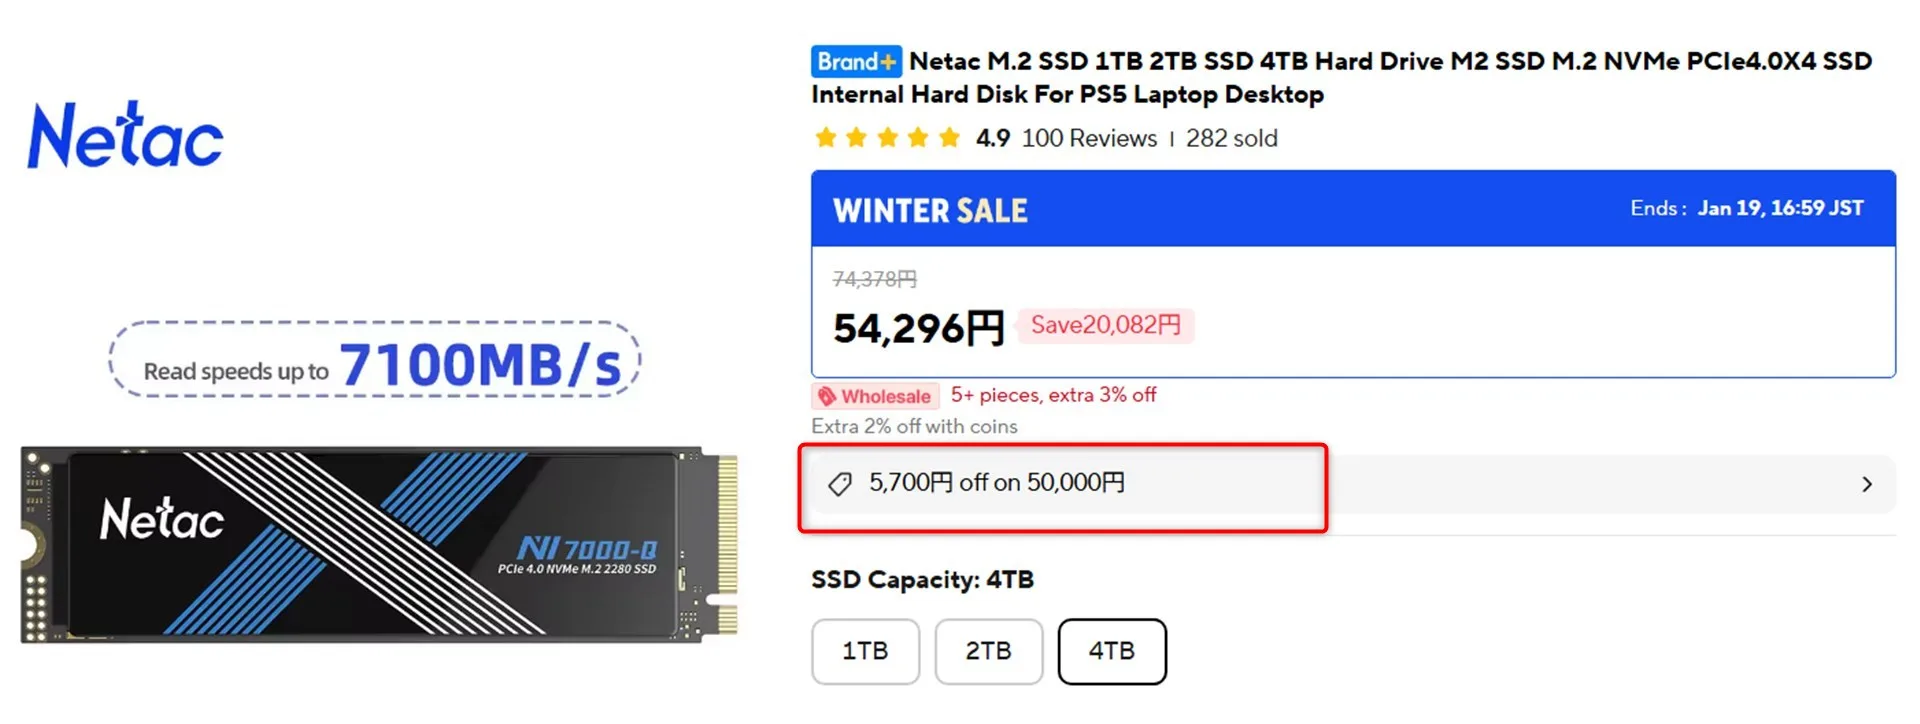Click the 54,296円 sale price
Viewport: 1920px width, 724px height.
point(918,328)
